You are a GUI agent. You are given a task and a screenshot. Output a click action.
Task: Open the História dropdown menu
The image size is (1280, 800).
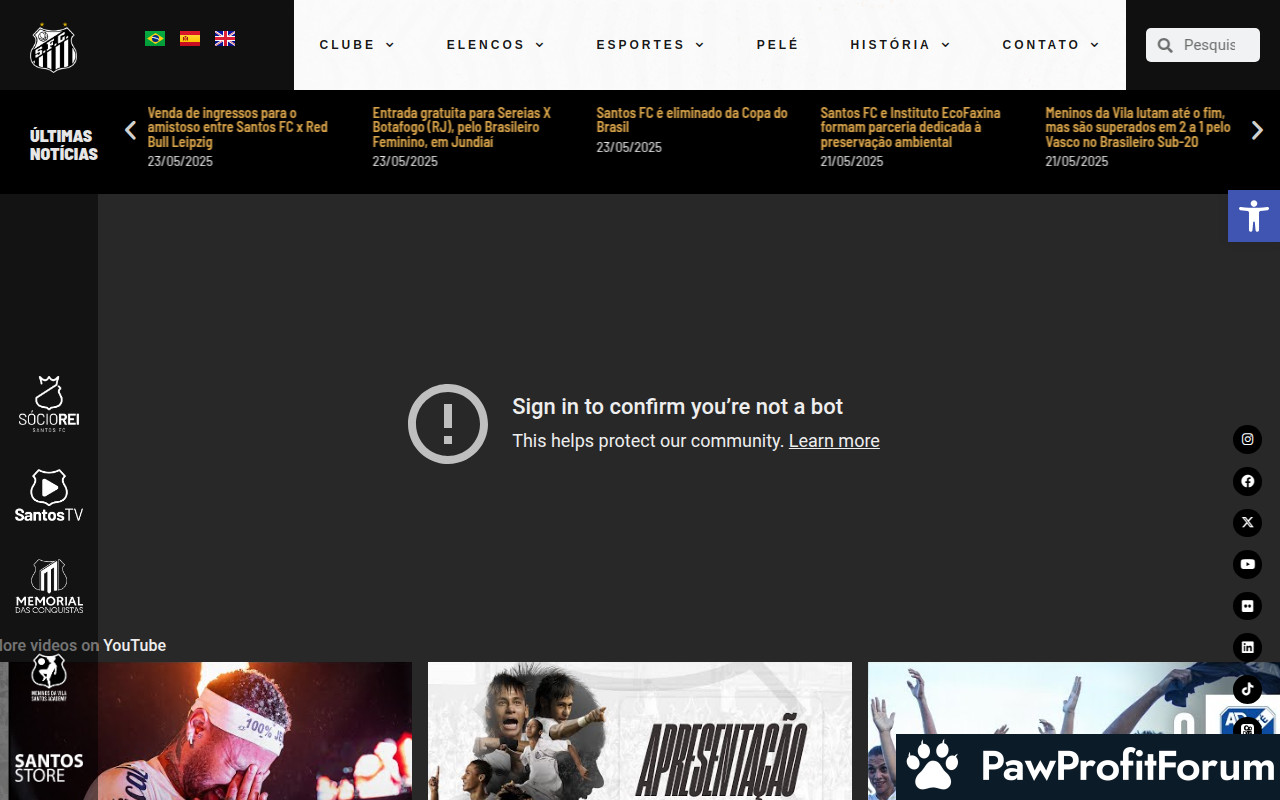(900, 45)
